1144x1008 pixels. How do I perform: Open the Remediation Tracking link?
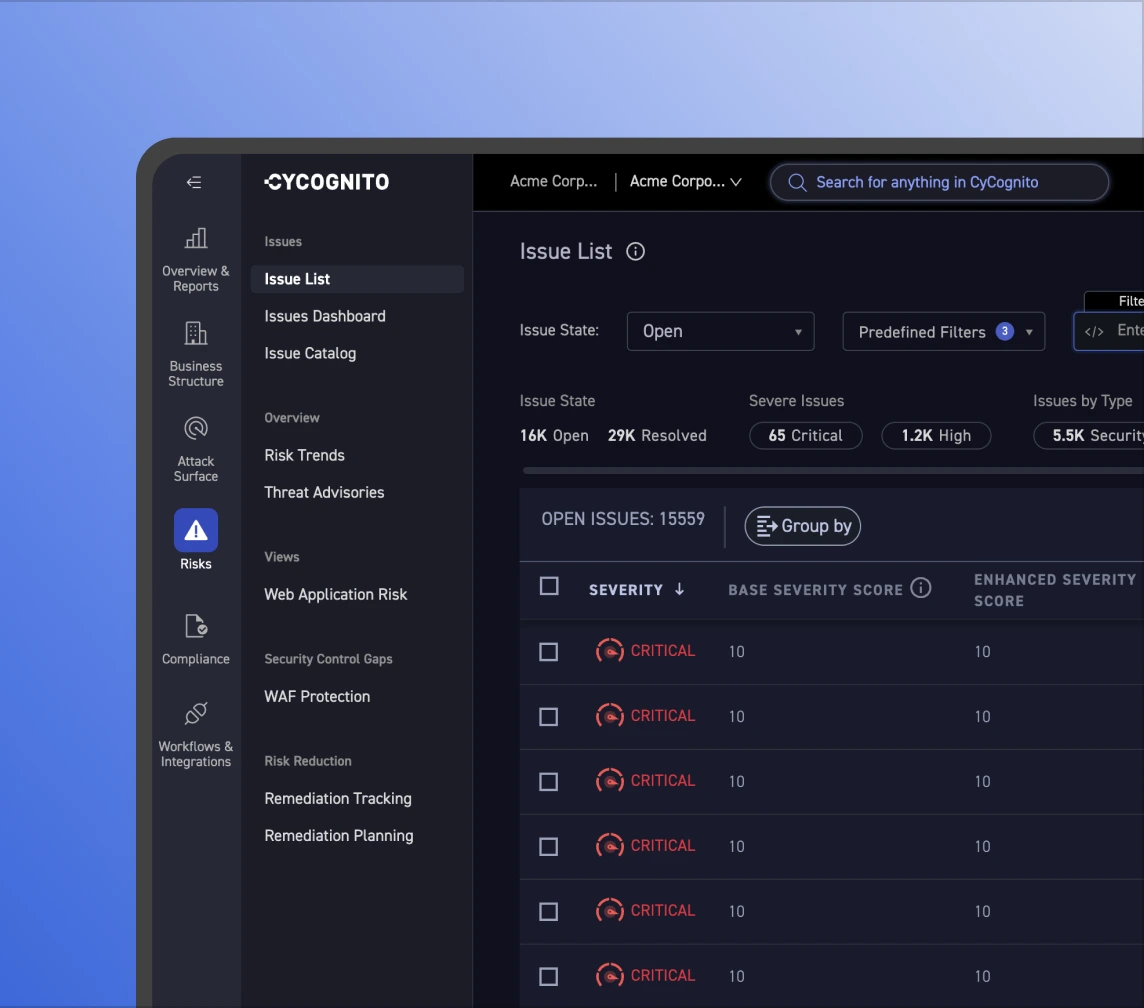tap(338, 798)
